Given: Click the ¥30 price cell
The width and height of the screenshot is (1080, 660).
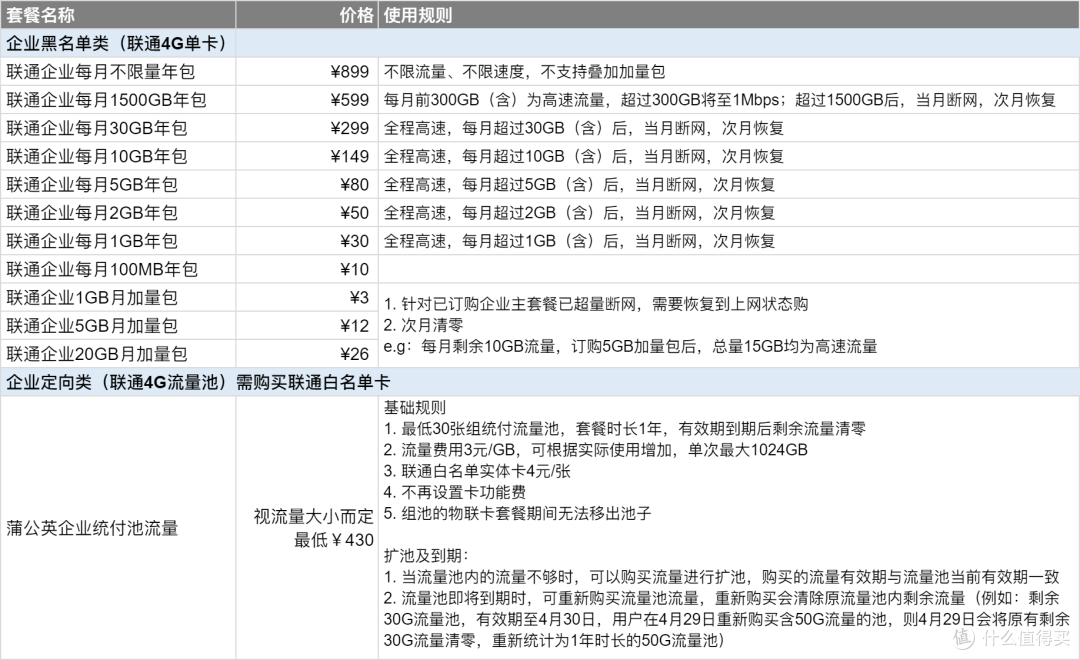Looking at the screenshot, I should point(307,241).
